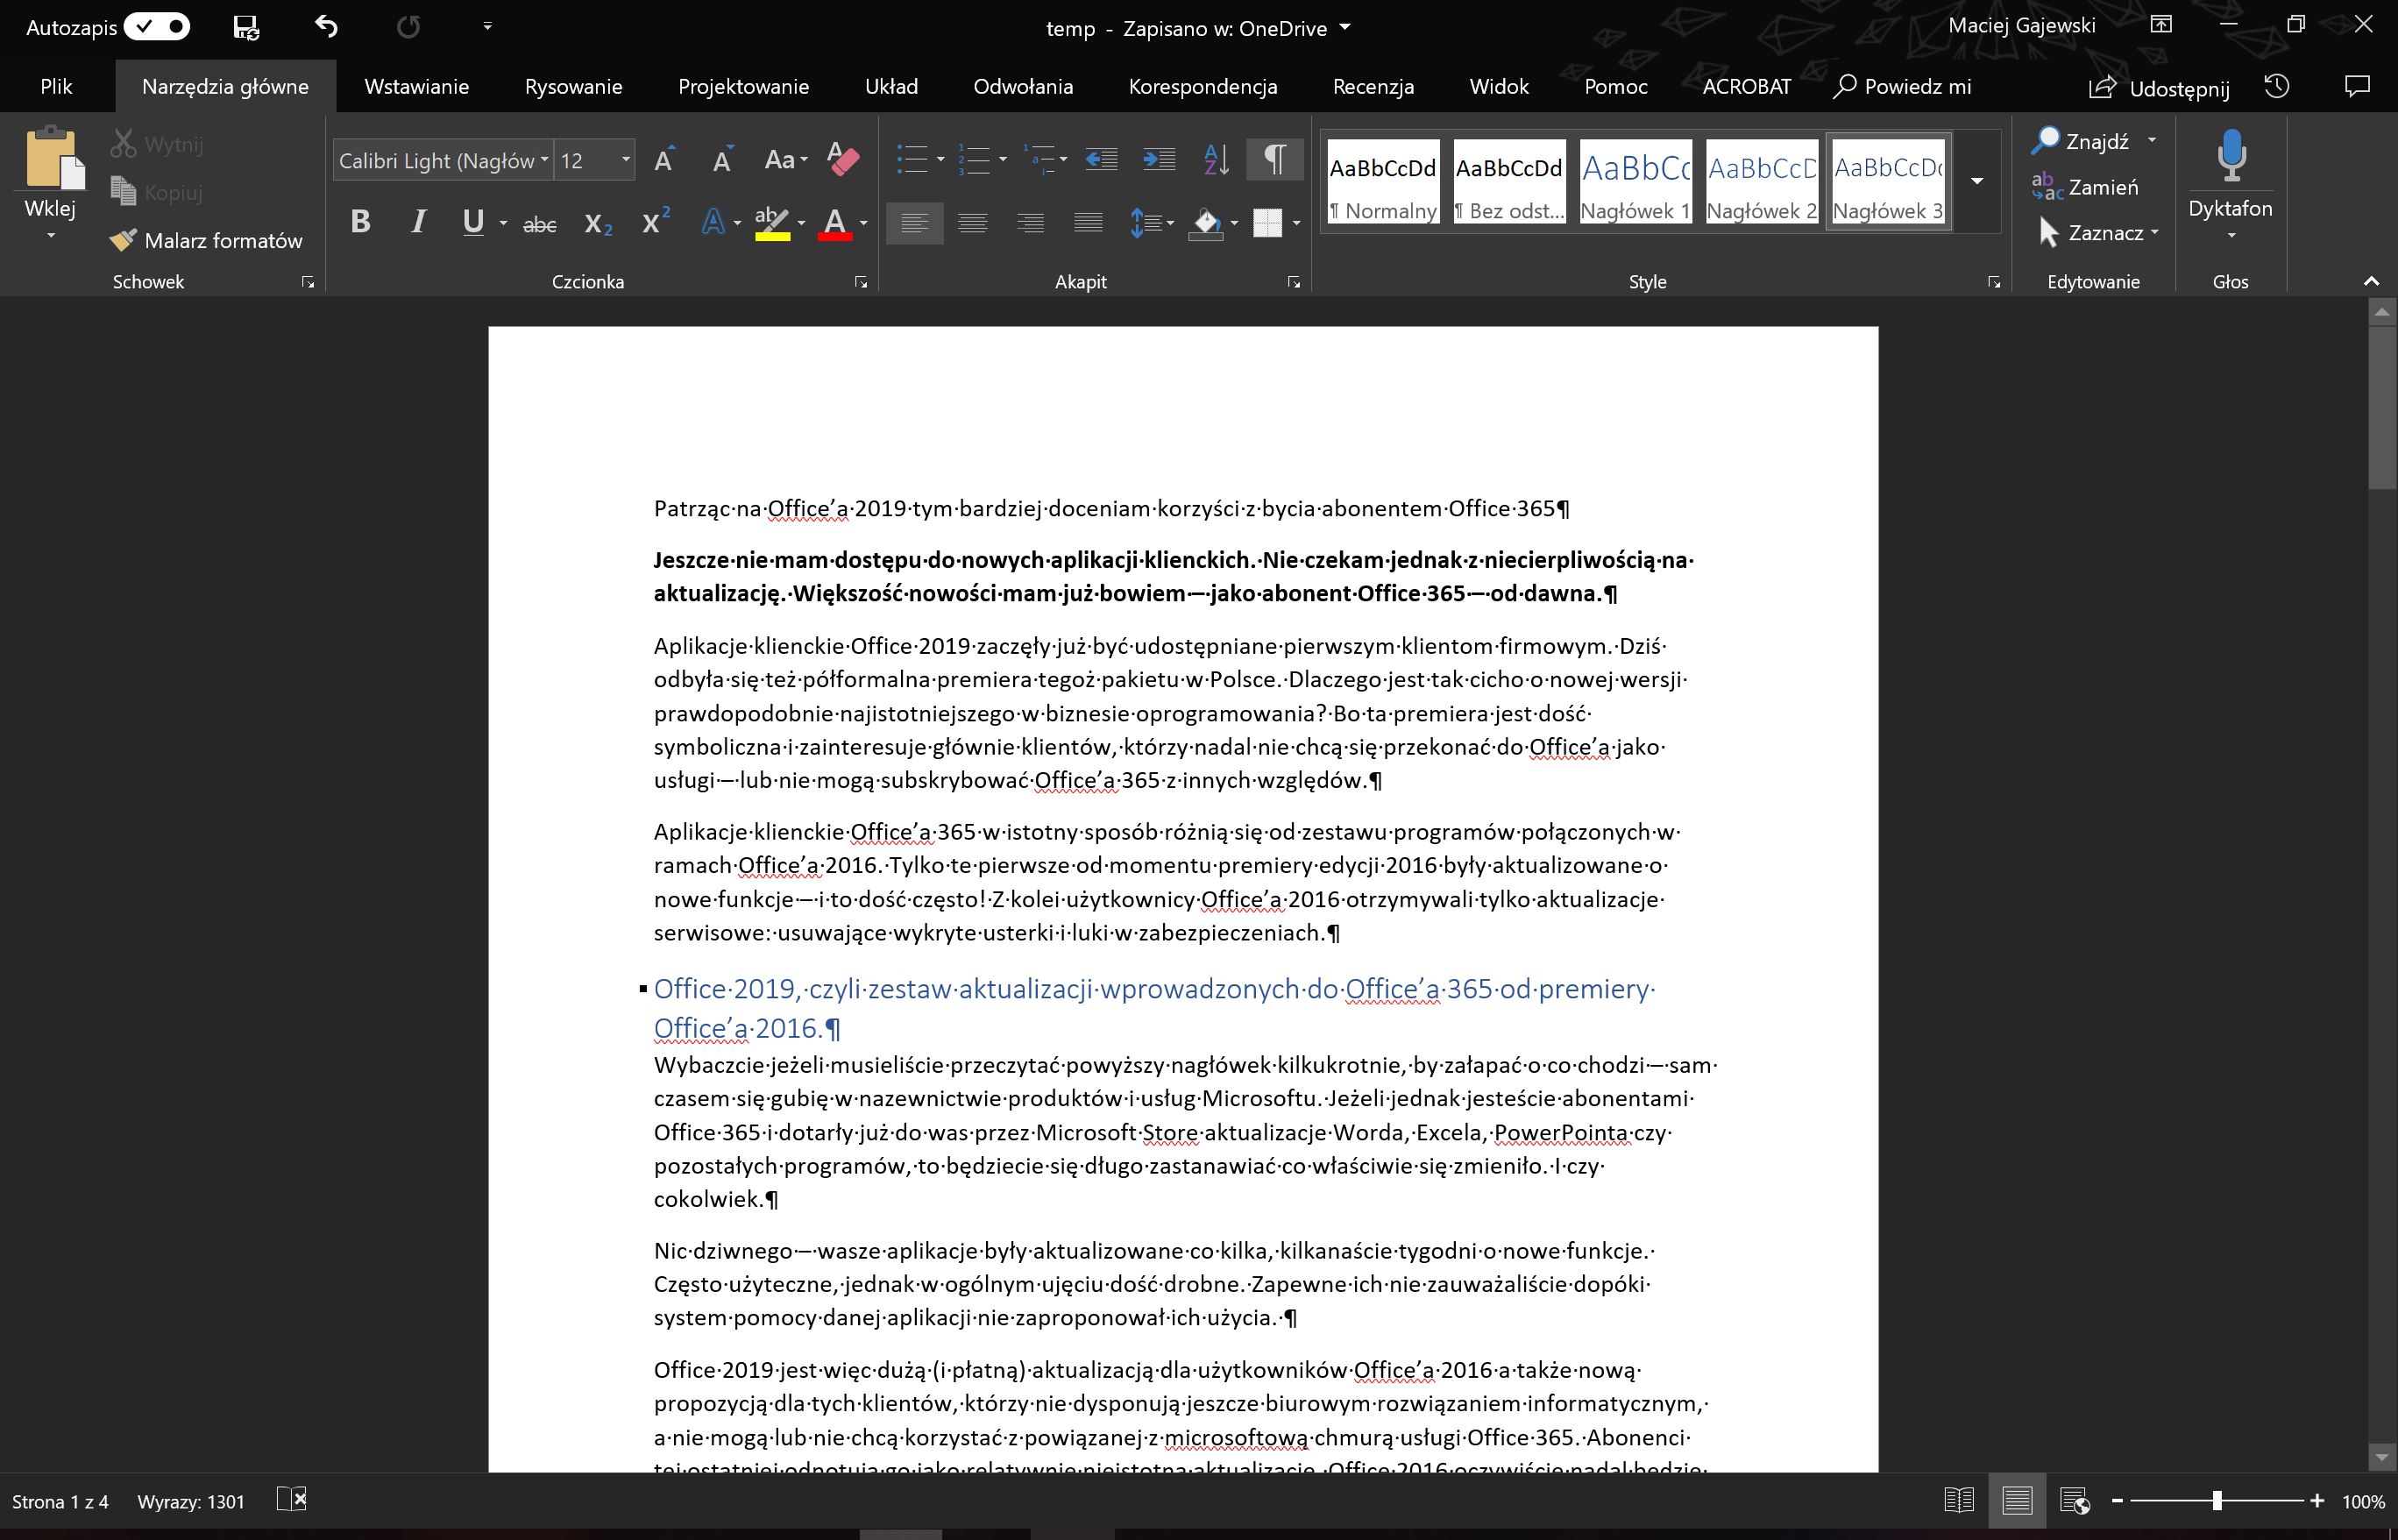
Task: Align text left
Action: click(914, 222)
